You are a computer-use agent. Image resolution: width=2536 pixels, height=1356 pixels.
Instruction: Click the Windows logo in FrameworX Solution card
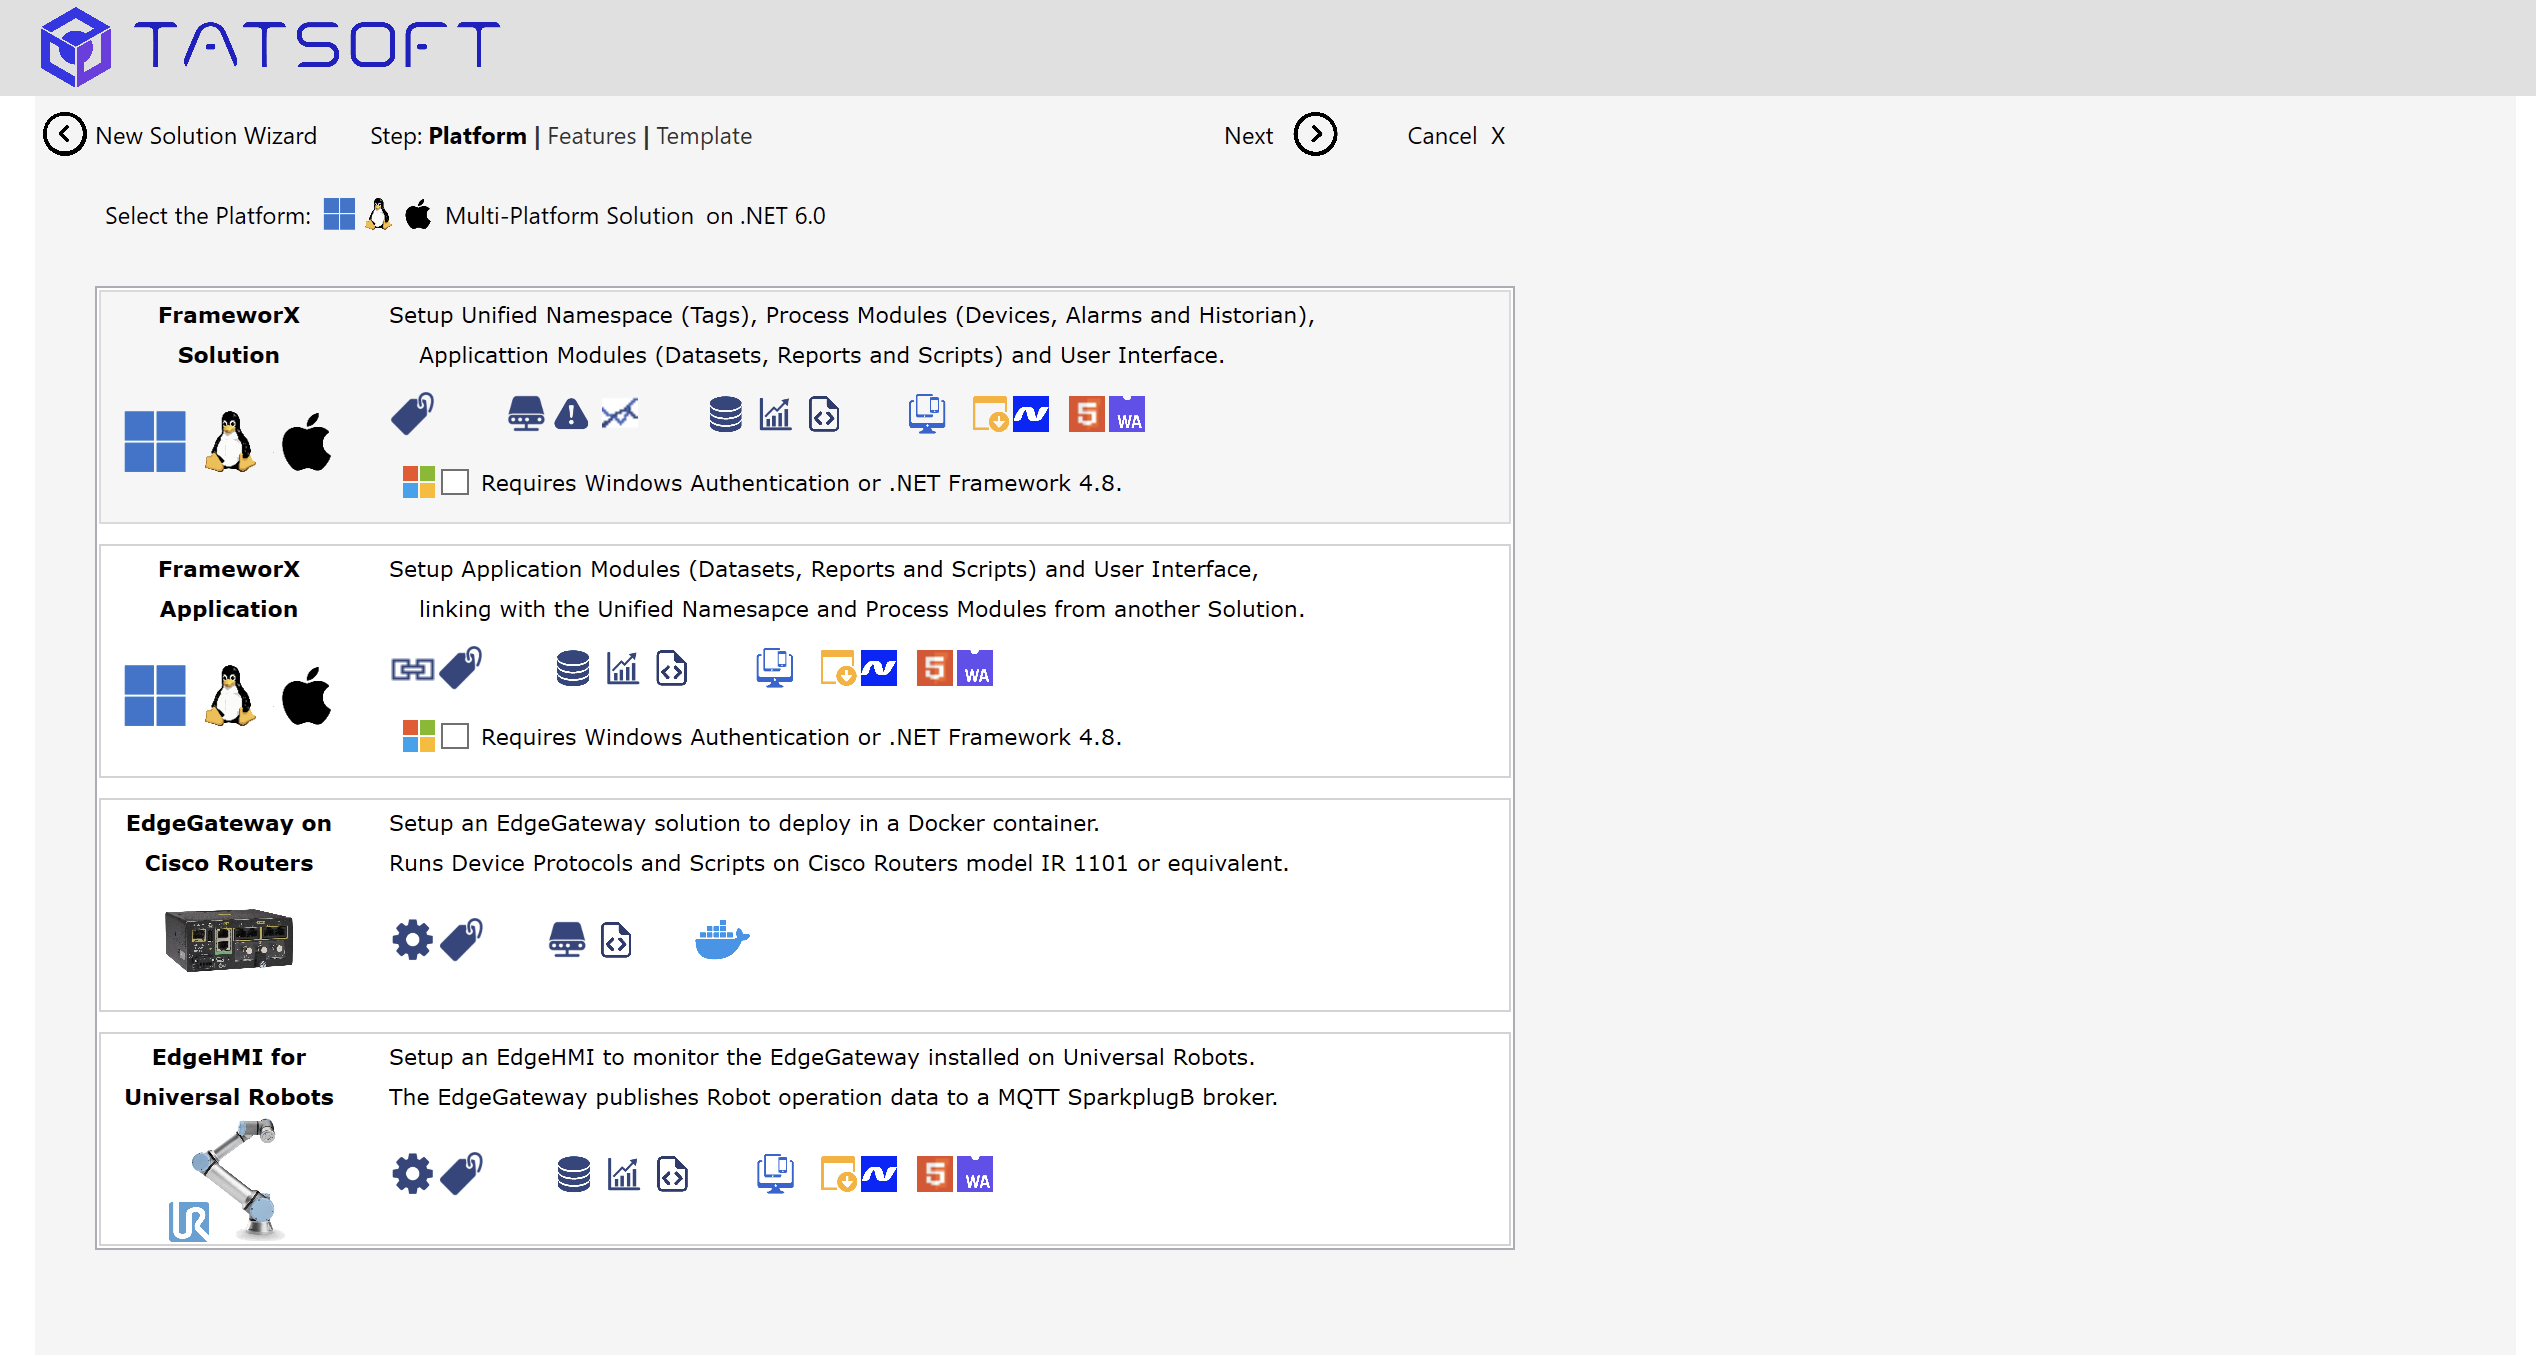pyautogui.click(x=155, y=441)
